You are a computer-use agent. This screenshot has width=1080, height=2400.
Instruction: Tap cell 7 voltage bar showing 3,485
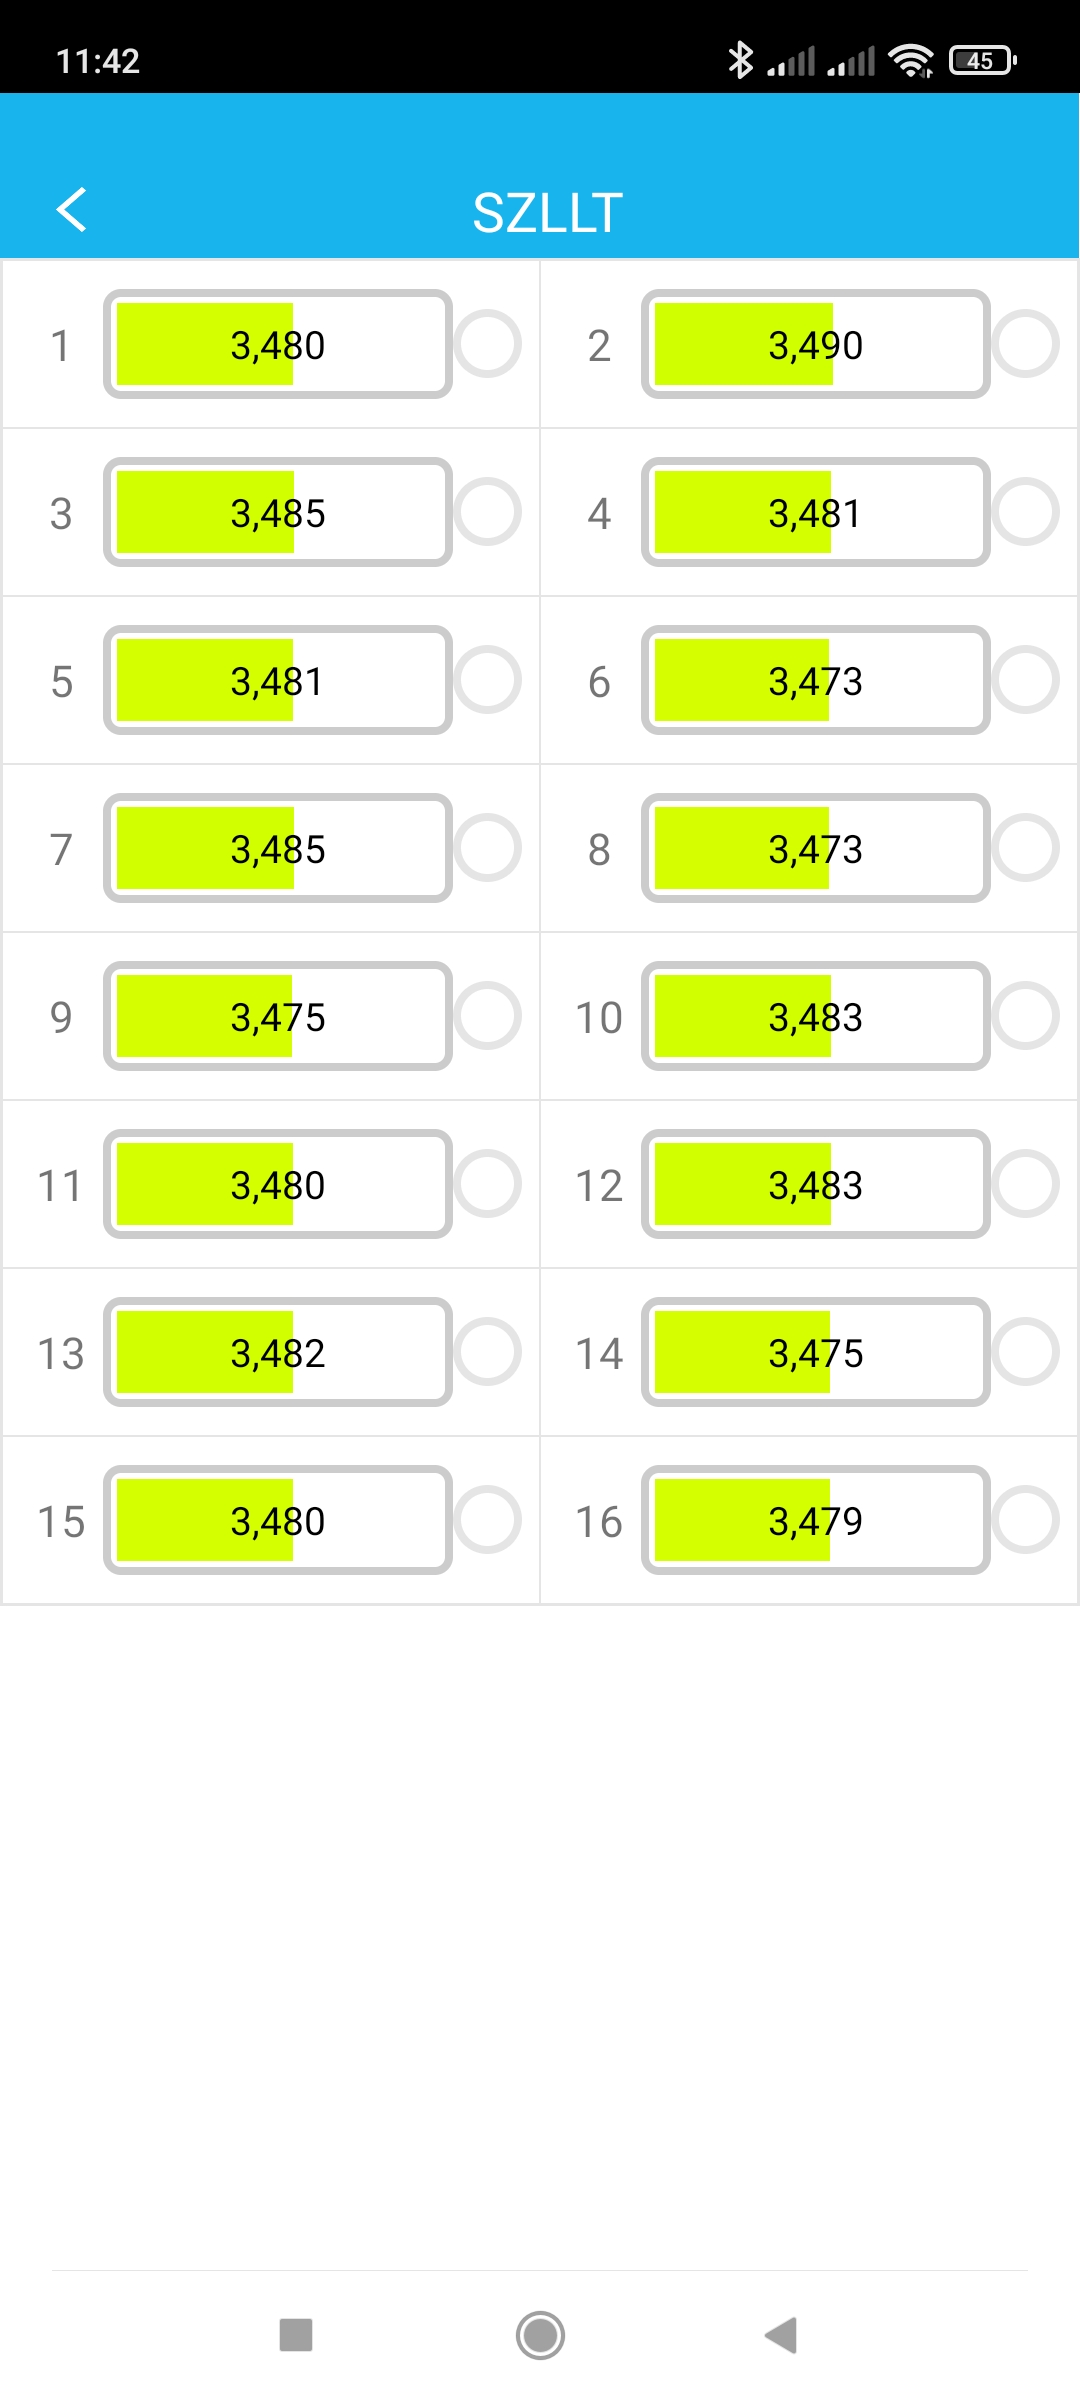278,849
